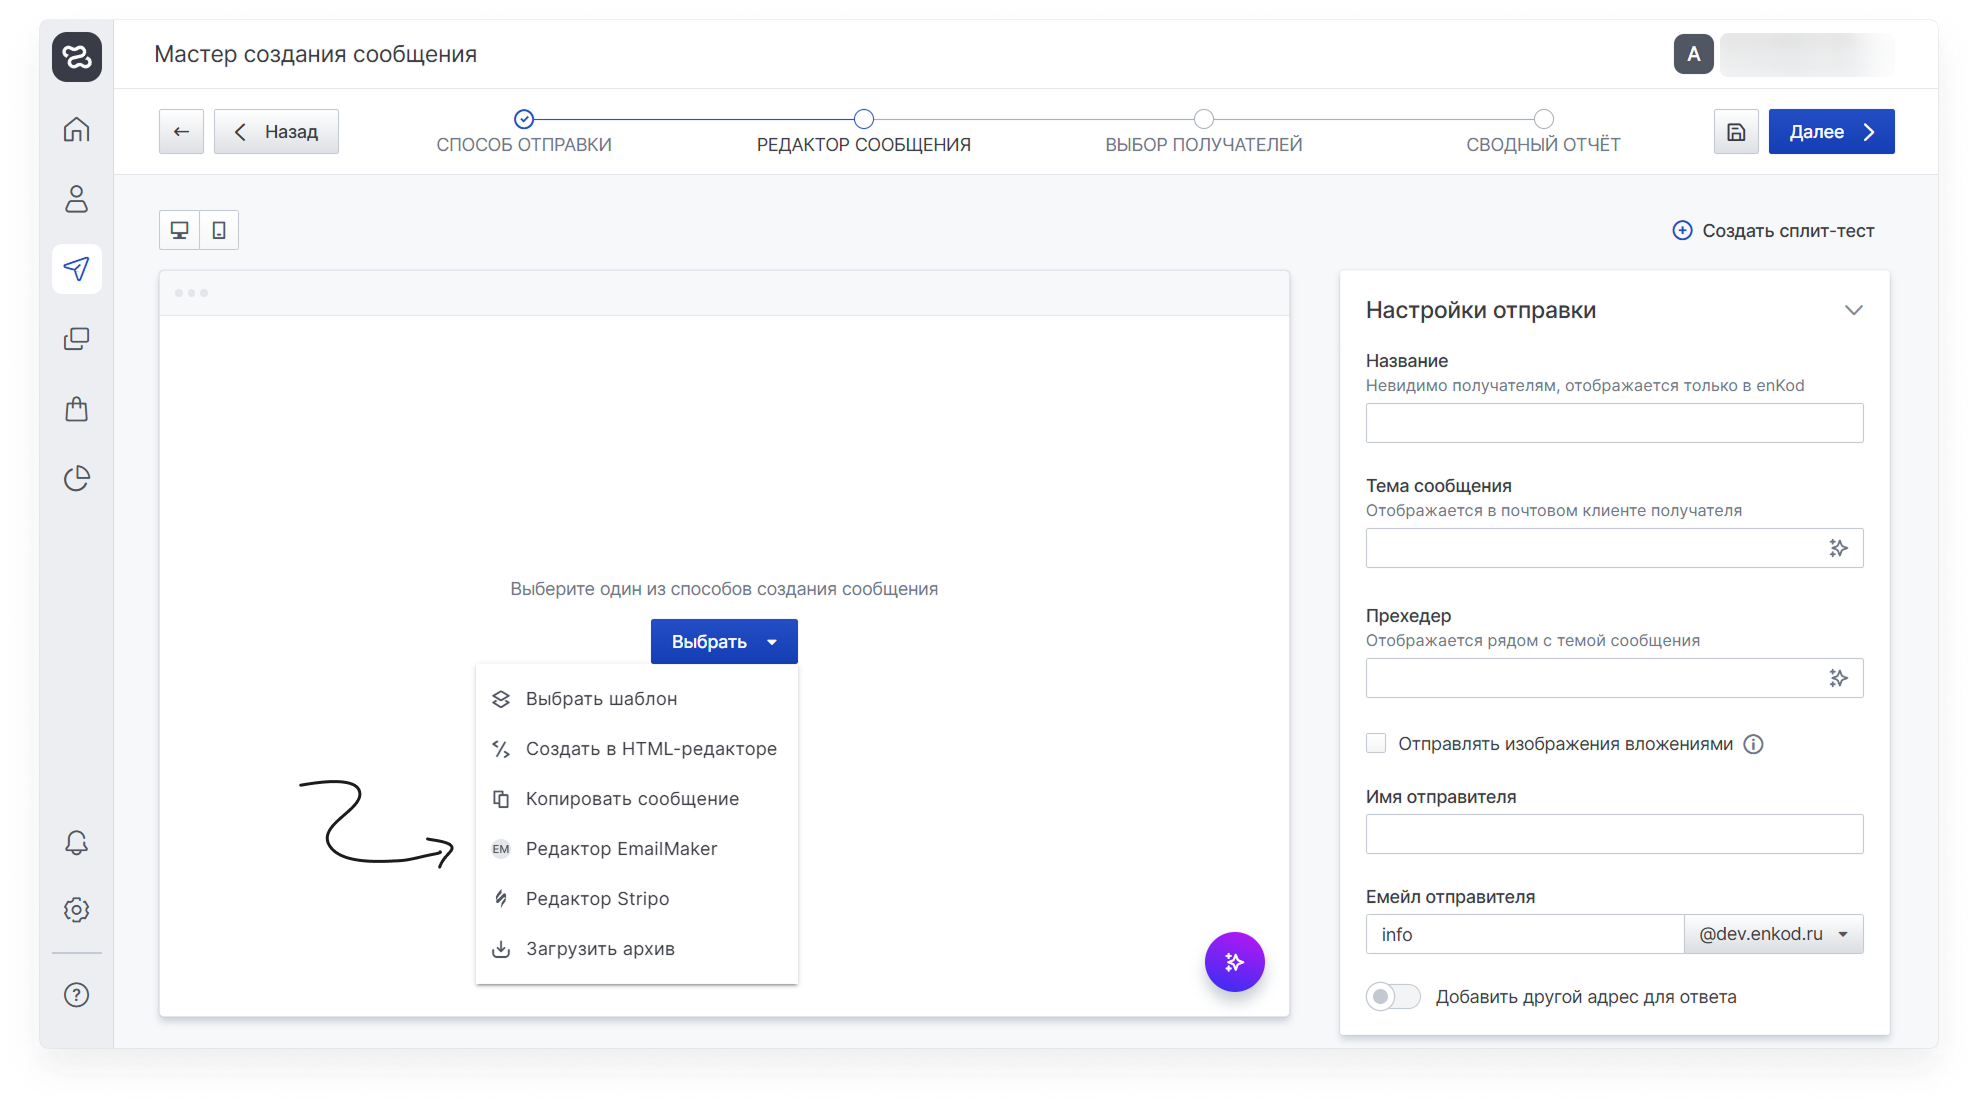Click the Прехедер input field
1978x1108 pixels.
[x=1614, y=678]
